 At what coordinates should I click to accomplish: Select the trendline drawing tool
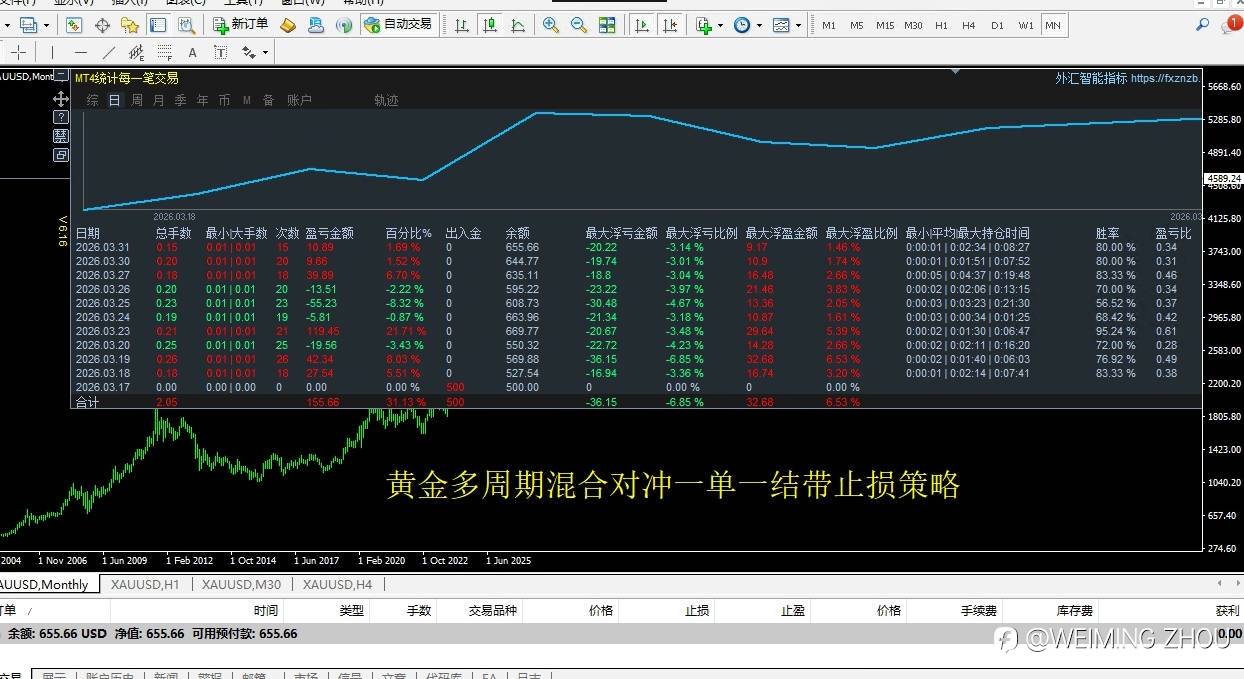tap(109, 52)
